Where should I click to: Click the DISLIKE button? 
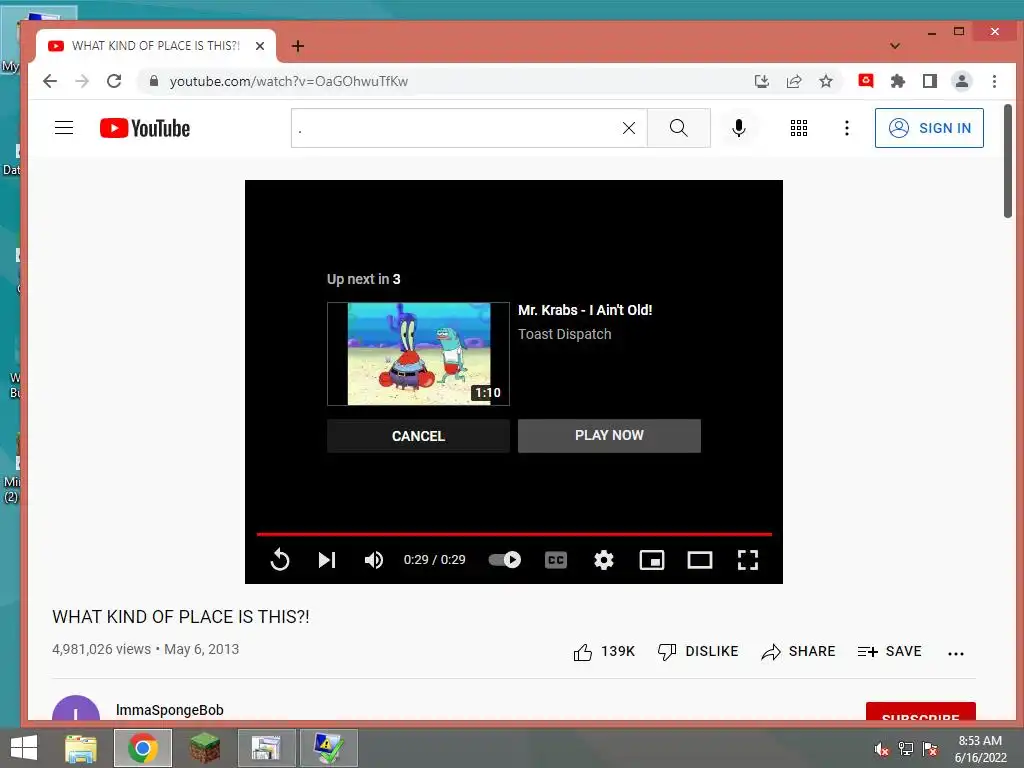pos(698,652)
